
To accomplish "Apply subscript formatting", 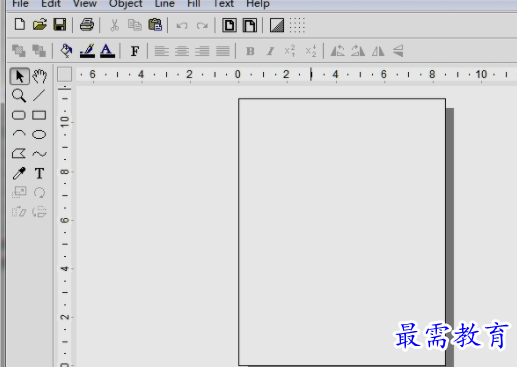I will (311, 51).
